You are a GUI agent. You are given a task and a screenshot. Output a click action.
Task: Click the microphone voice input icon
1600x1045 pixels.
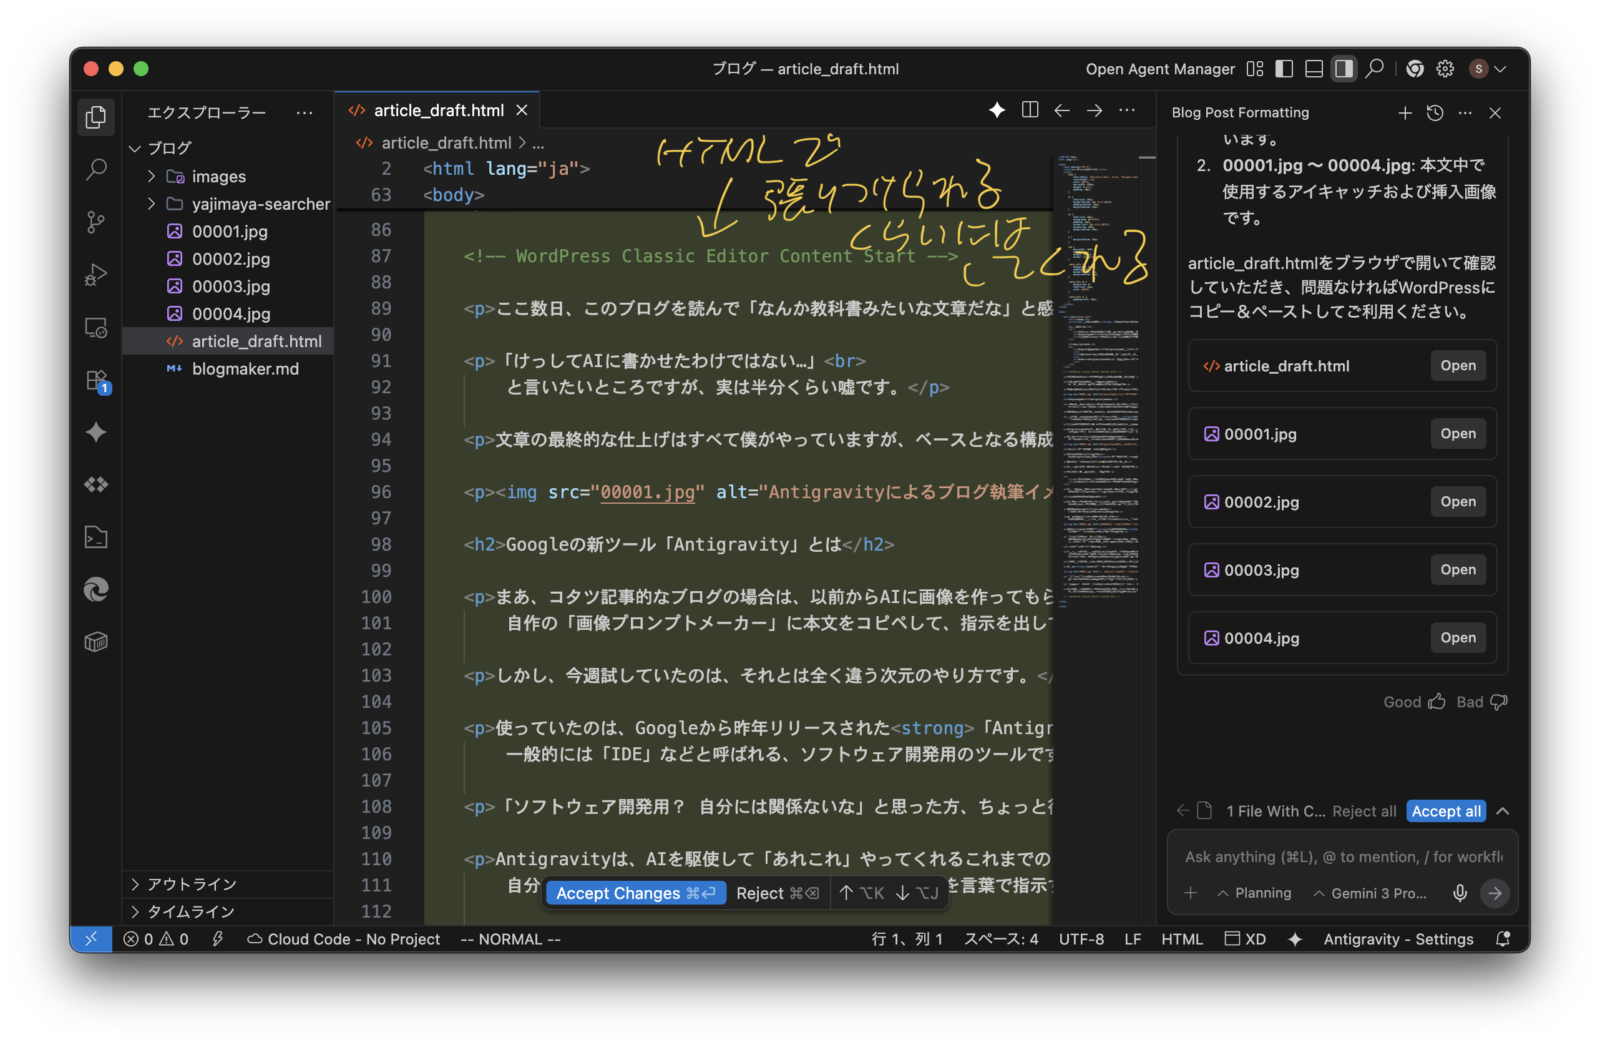pos(1460,893)
